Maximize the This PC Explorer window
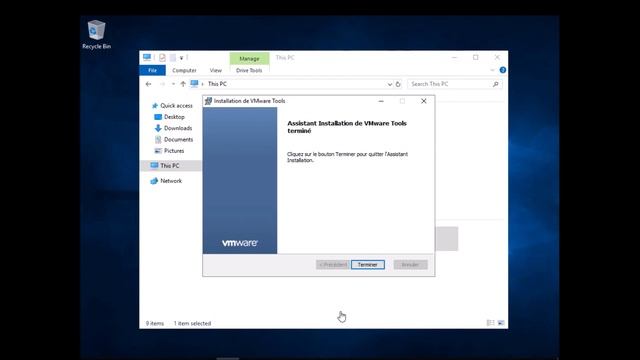This screenshot has height=360, width=640. (476, 58)
